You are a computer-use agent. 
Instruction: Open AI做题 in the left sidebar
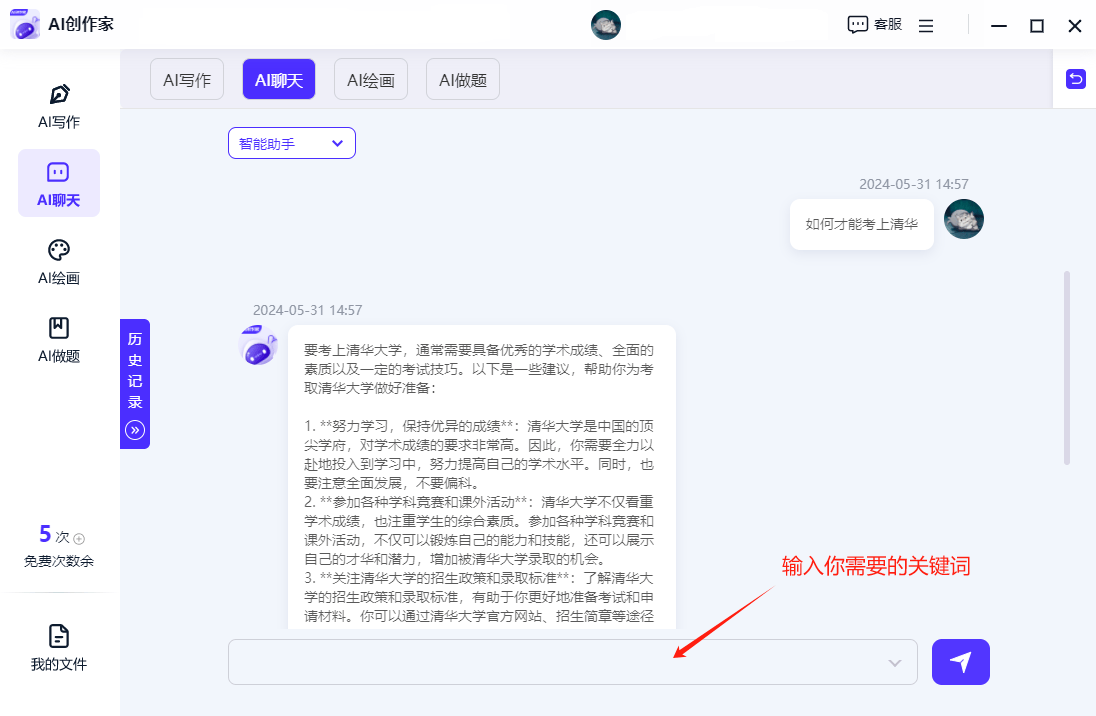click(x=59, y=339)
